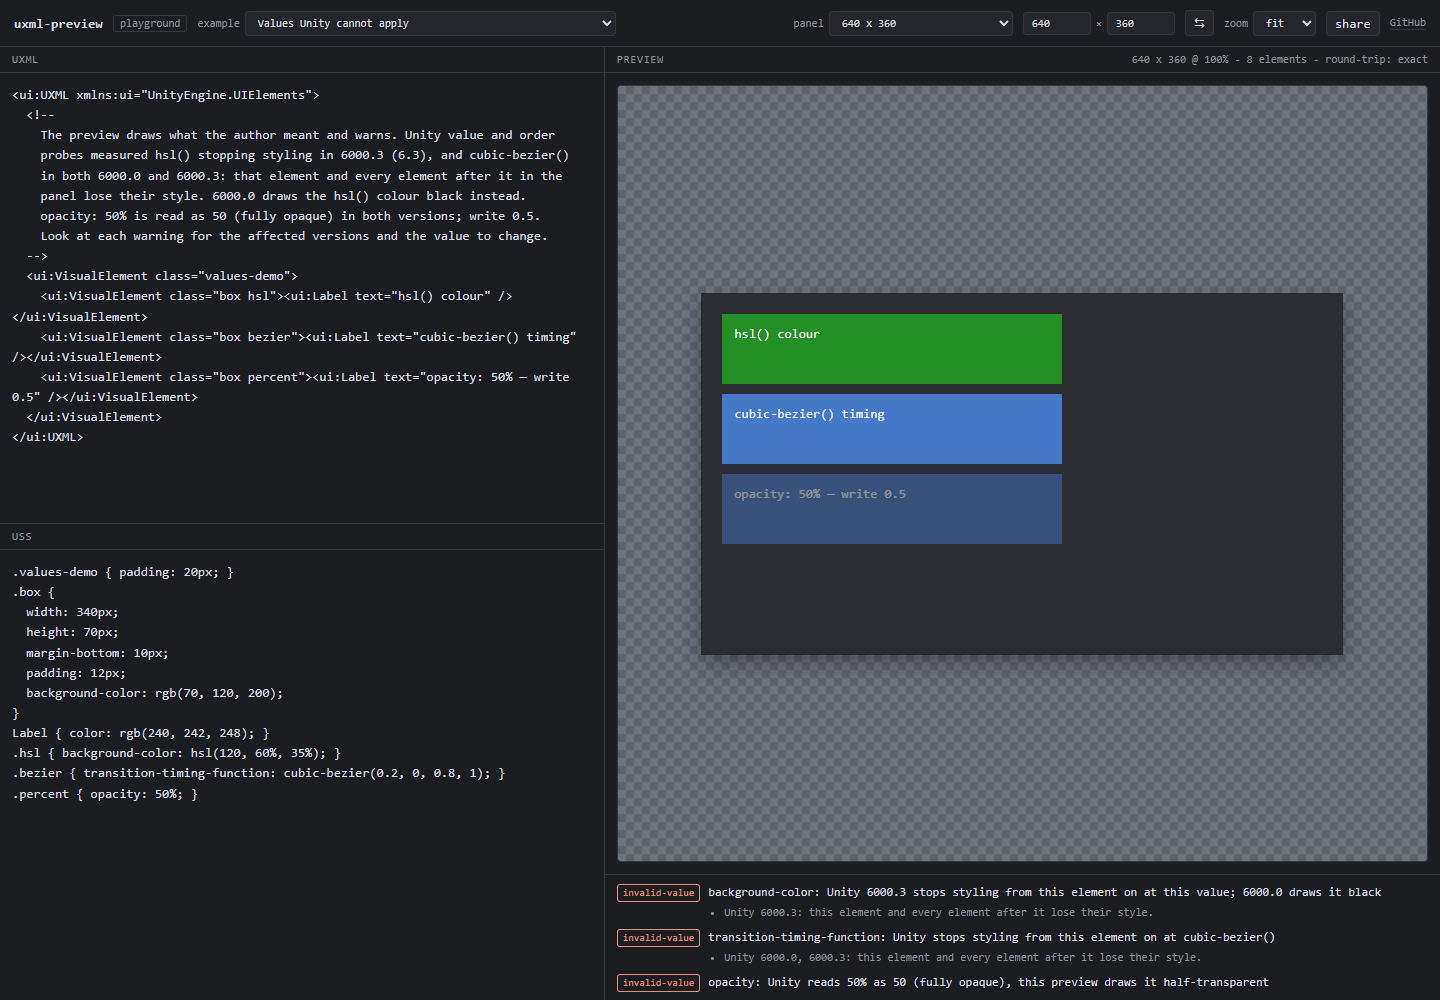Click the UXML line '<ui:VisualElement class="values-demo">'
This screenshot has height=1000, width=1440.
tap(162, 276)
